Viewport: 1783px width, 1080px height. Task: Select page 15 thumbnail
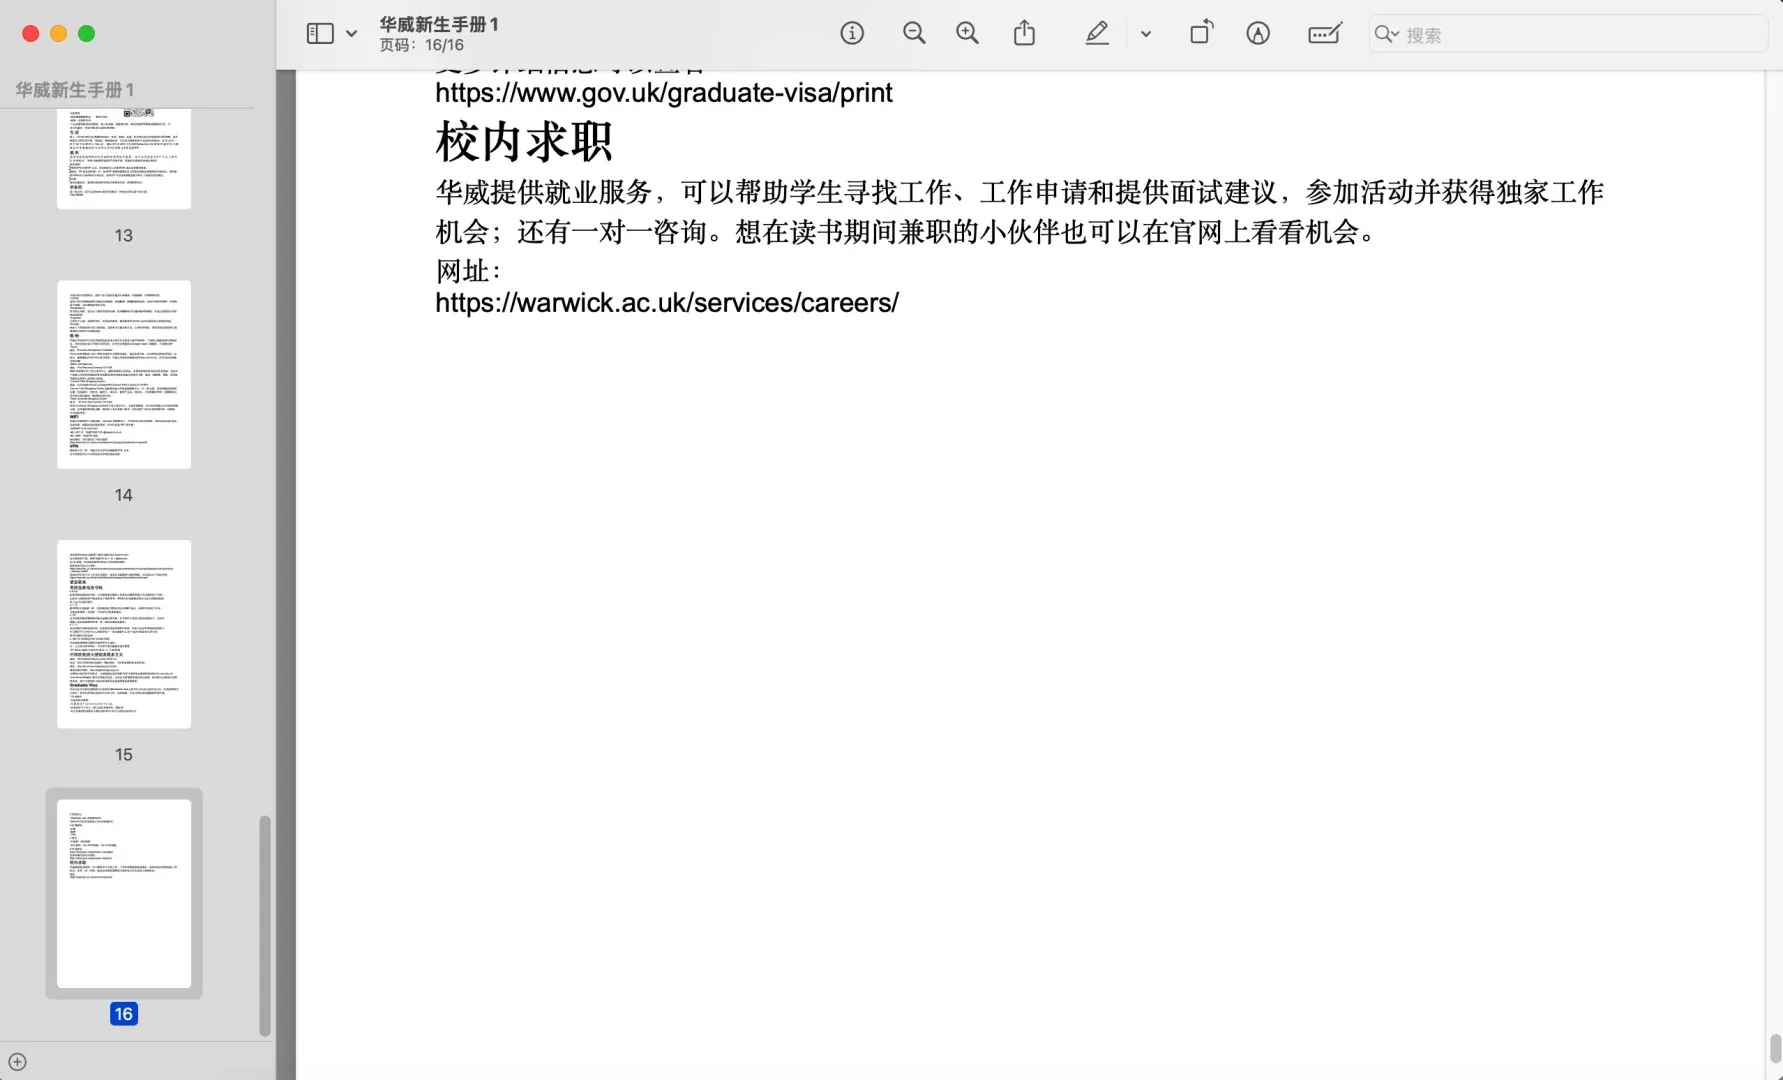point(124,634)
